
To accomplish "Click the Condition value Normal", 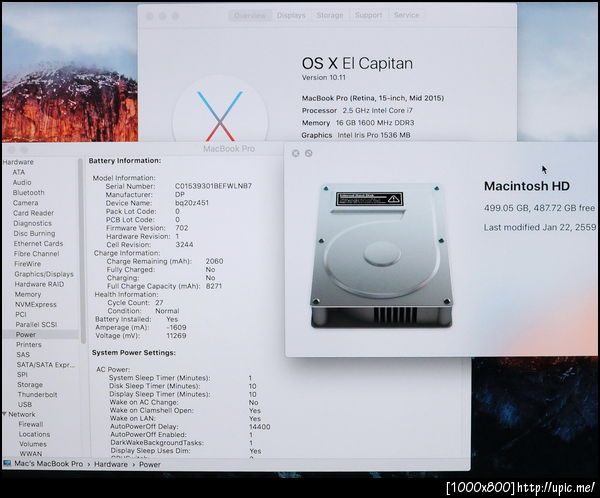I will coord(167,311).
